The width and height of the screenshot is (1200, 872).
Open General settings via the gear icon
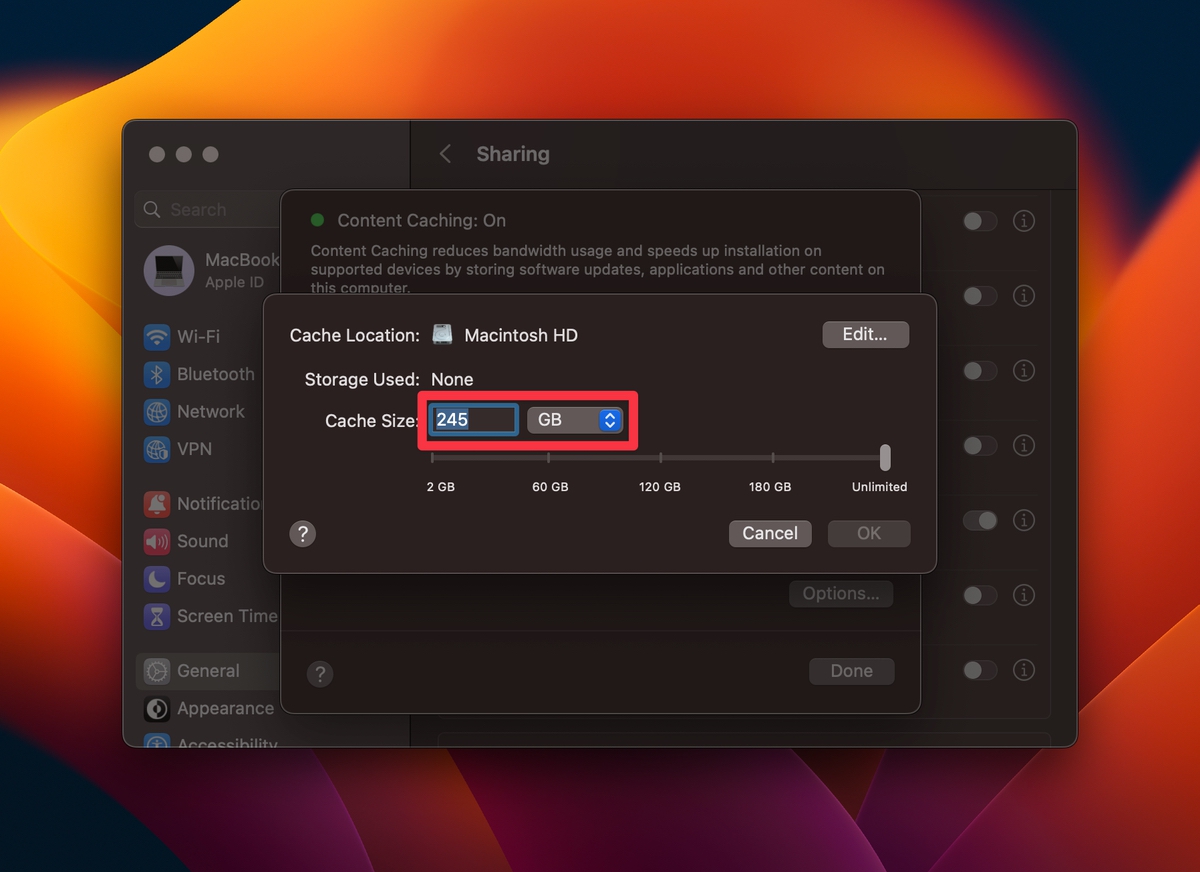(157, 671)
